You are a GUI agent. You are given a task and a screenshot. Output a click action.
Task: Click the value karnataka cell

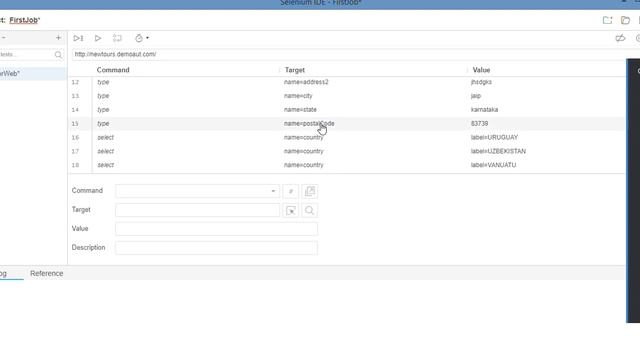pos(484,110)
